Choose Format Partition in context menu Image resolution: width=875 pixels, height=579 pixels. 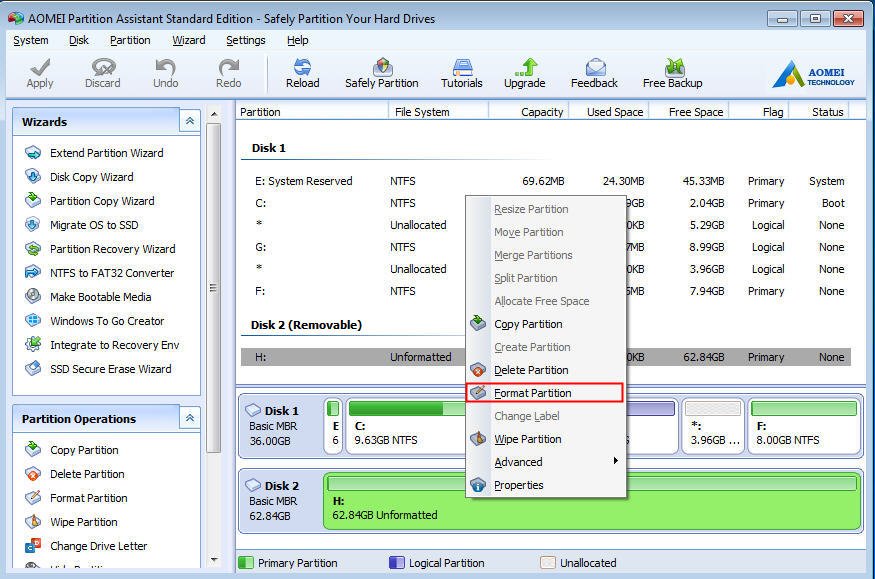(x=545, y=393)
